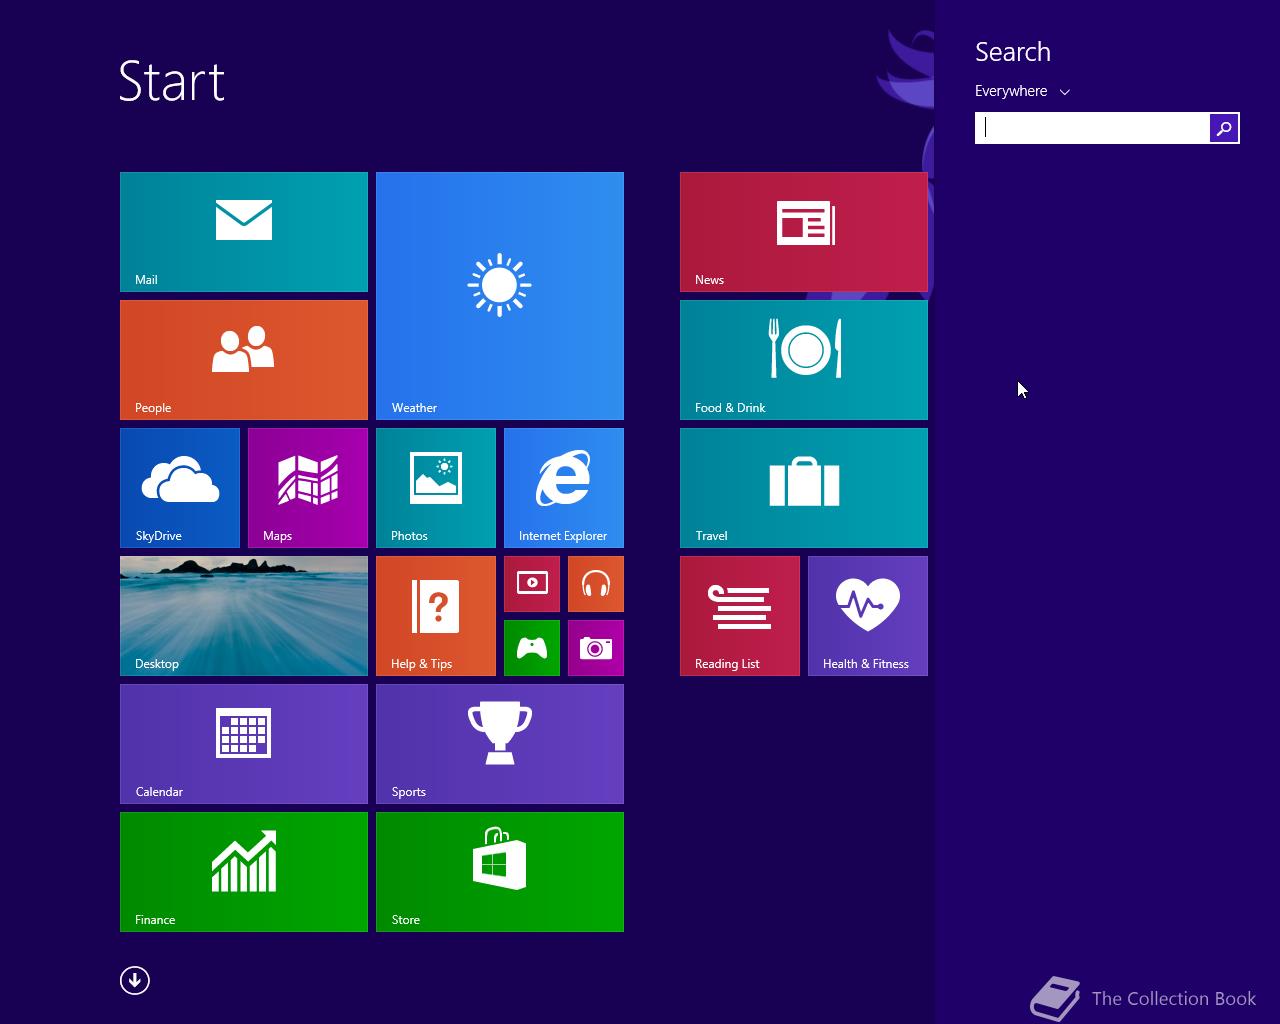Open the Desktop tile
The height and width of the screenshot is (1024, 1280).
click(x=244, y=616)
